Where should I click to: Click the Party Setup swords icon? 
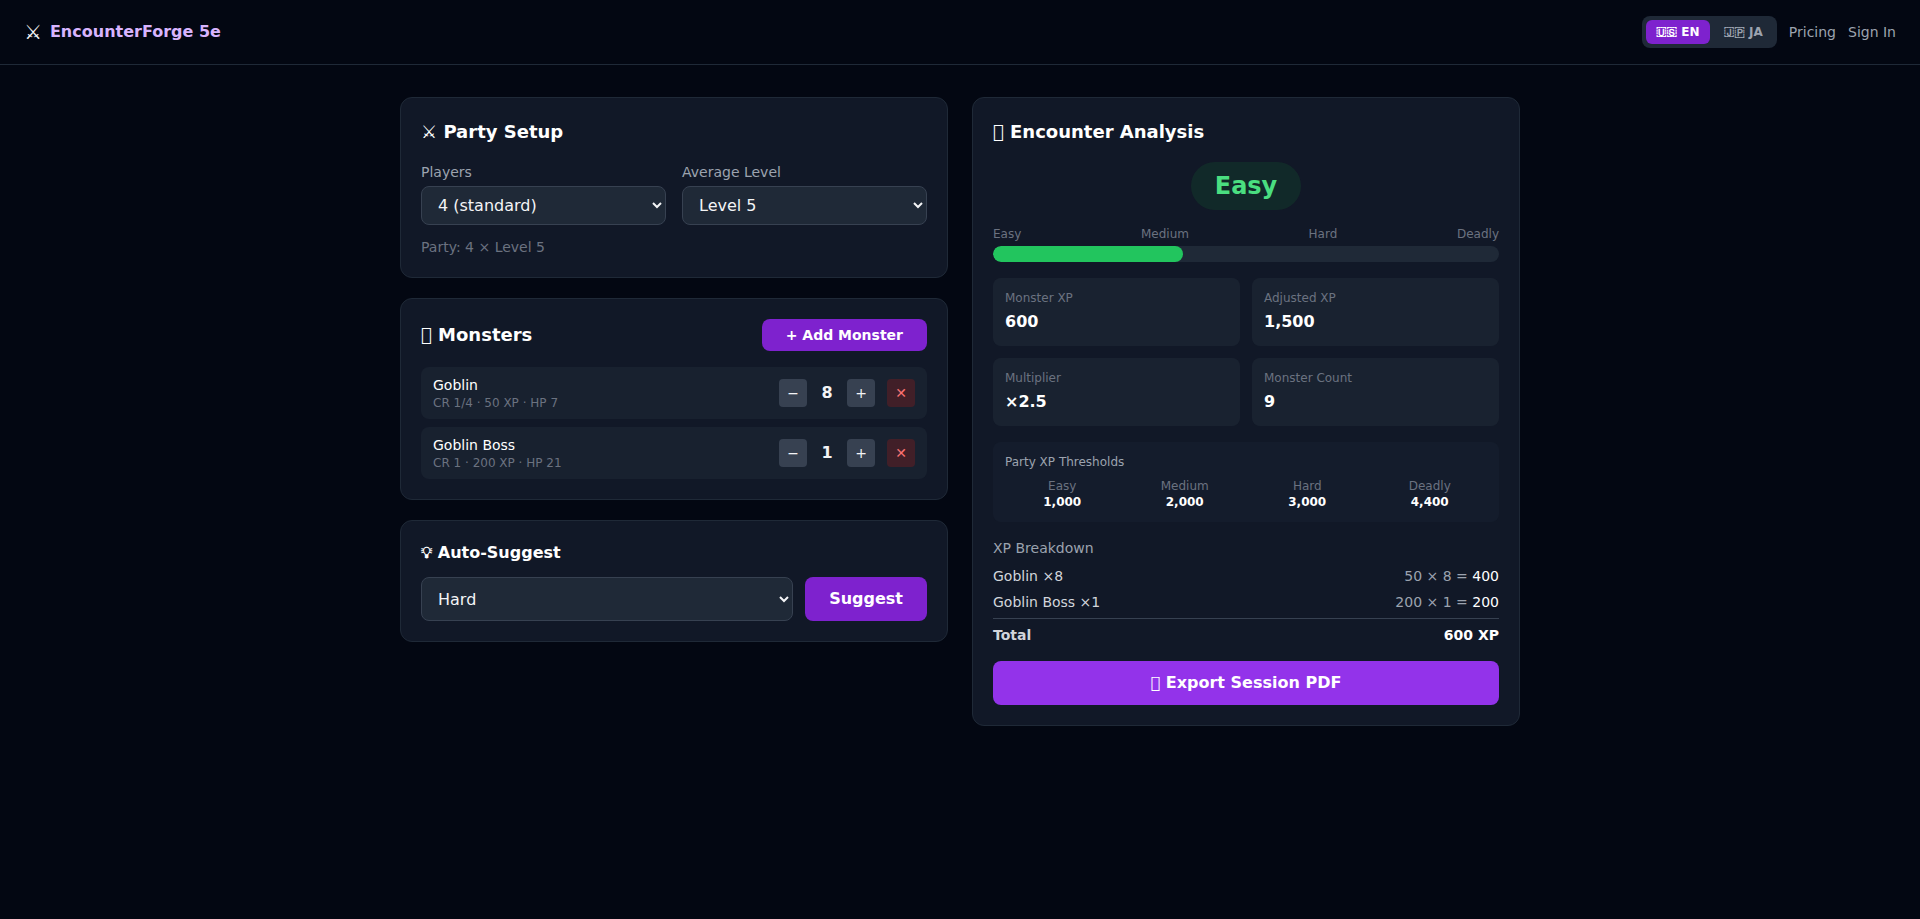[429, 132]
